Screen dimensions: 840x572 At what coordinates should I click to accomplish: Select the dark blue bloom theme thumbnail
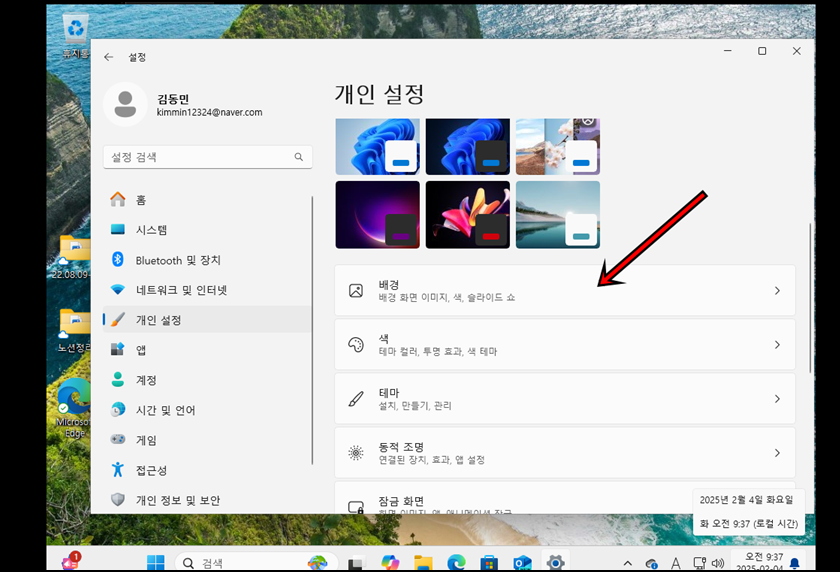[x=468, y=147]
